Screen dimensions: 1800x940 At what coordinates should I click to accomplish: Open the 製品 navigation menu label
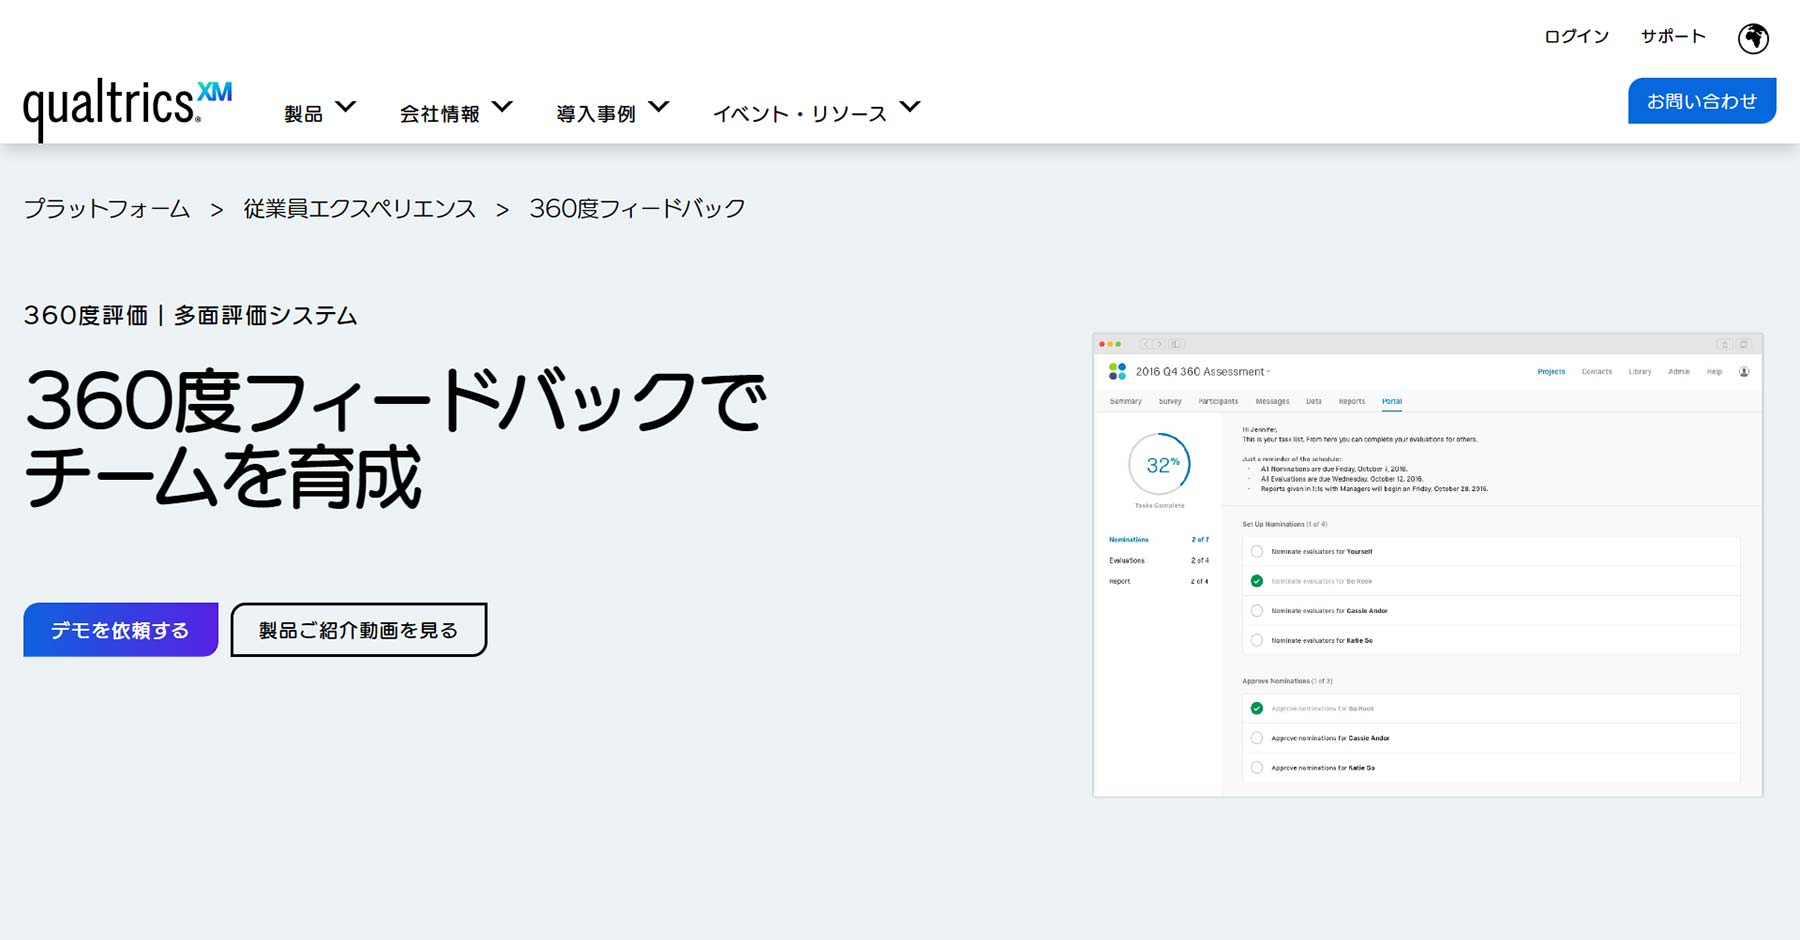coord(304,114)
